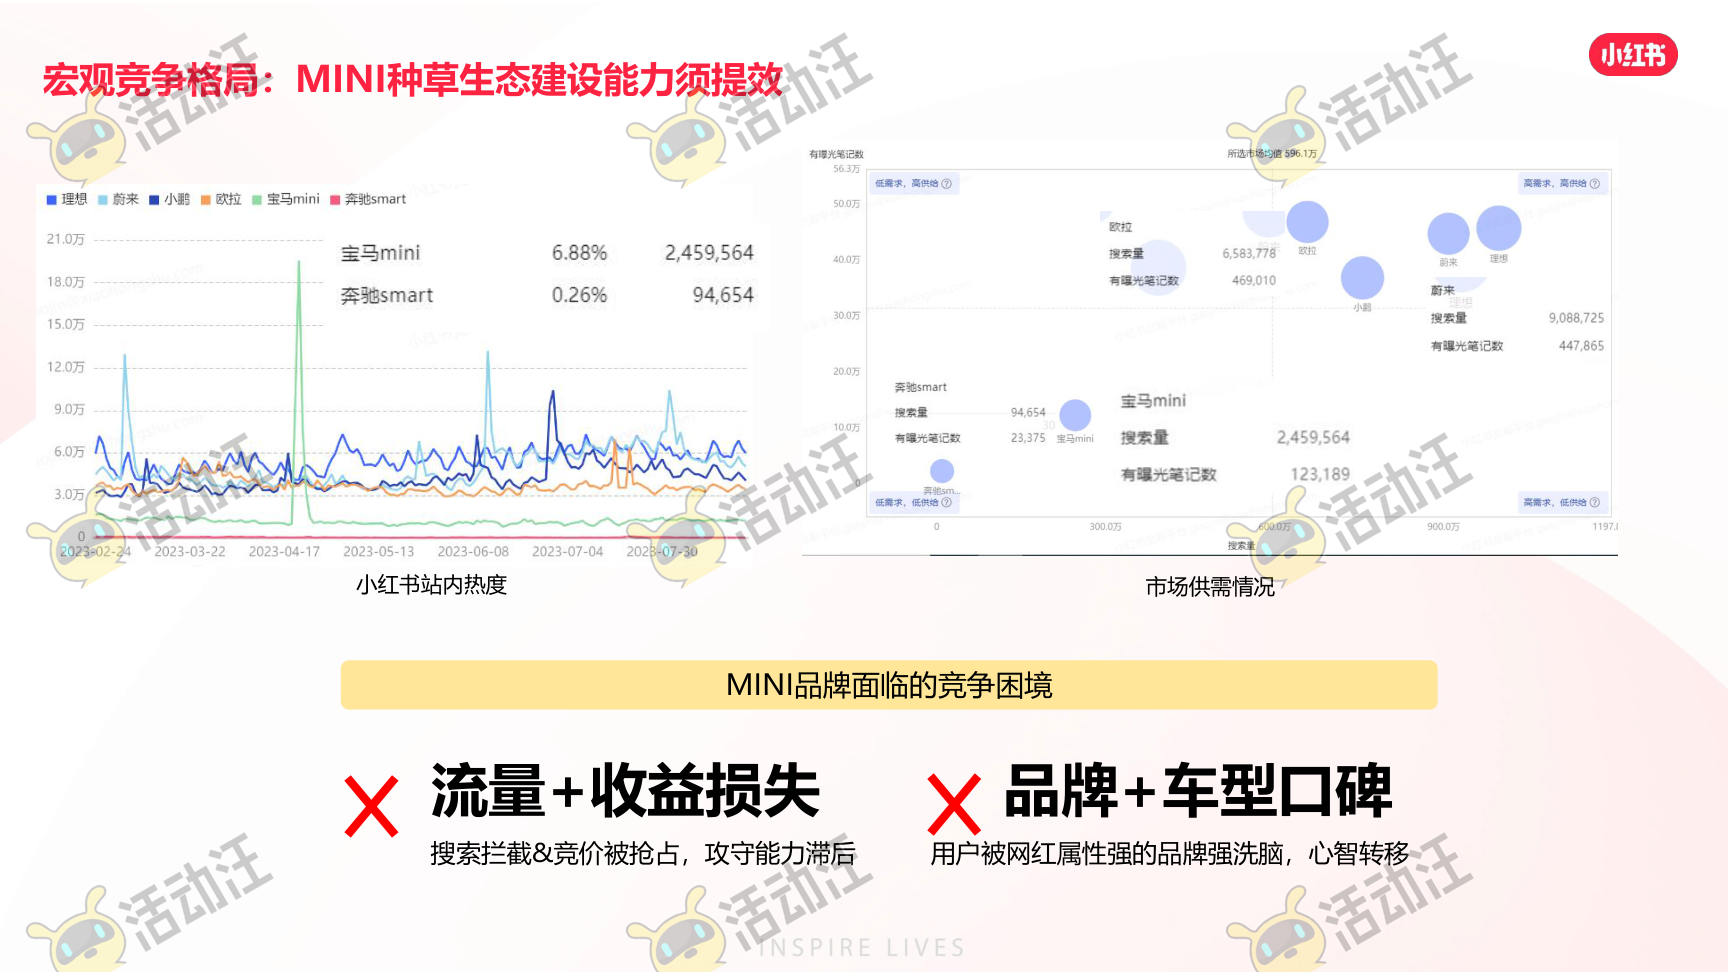Click 蔚来 tooltip value 447,865
The width and height of the screenshot is (1728, 972).
coord(1581,346)
